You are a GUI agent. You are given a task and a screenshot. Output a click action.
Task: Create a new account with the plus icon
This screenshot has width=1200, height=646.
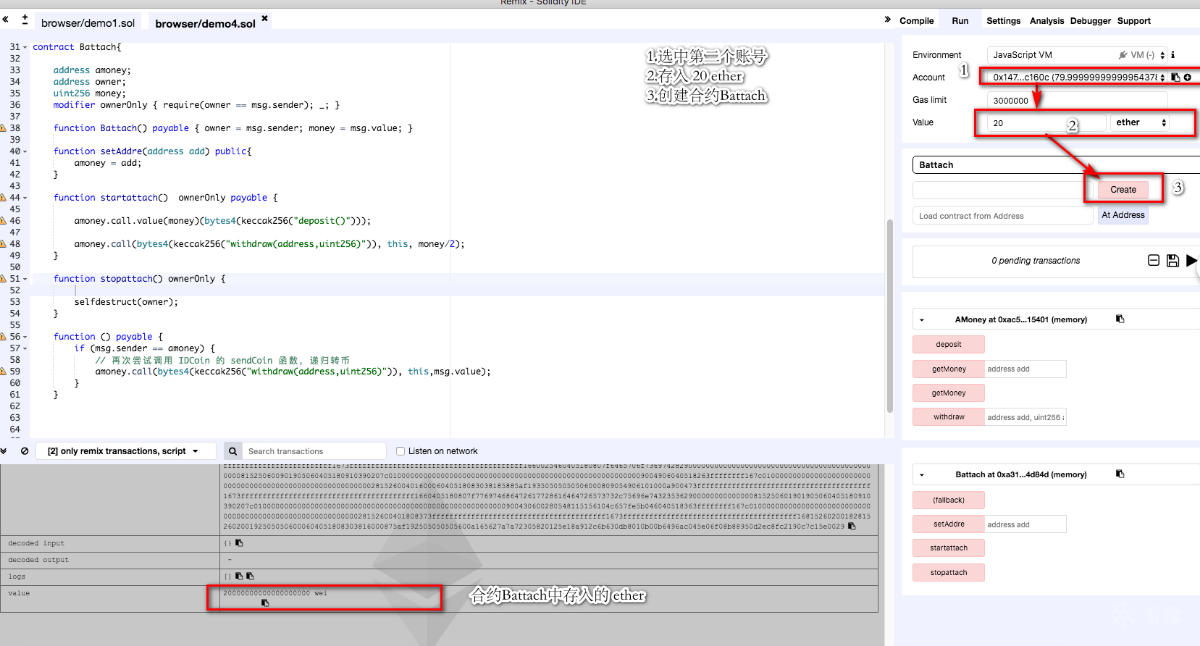pyautogui.click(x=1187, y=77)
